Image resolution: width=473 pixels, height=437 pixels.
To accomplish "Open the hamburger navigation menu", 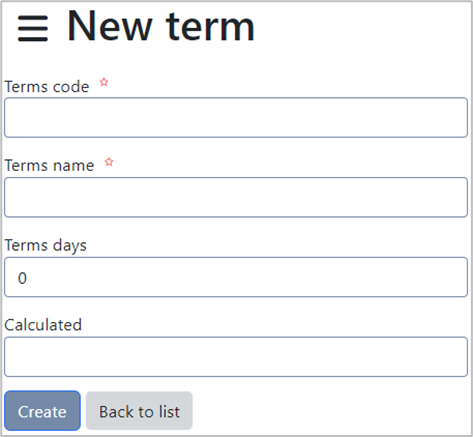I will (x=33, y=28).
